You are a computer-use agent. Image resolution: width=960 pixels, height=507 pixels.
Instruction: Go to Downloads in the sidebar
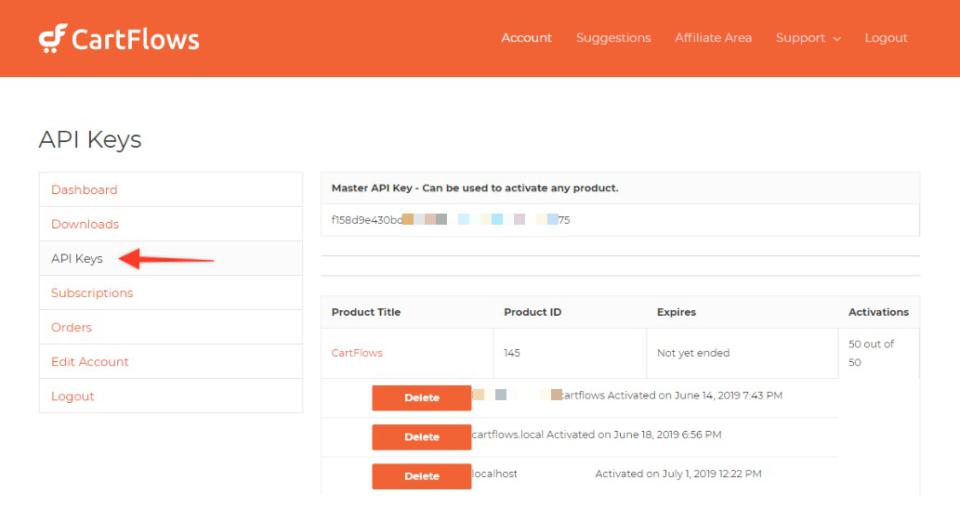(x=85, y=224)
